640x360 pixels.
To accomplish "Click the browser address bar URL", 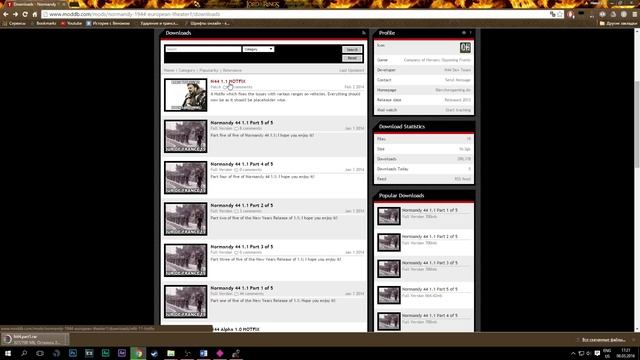I will coord(135,14).
